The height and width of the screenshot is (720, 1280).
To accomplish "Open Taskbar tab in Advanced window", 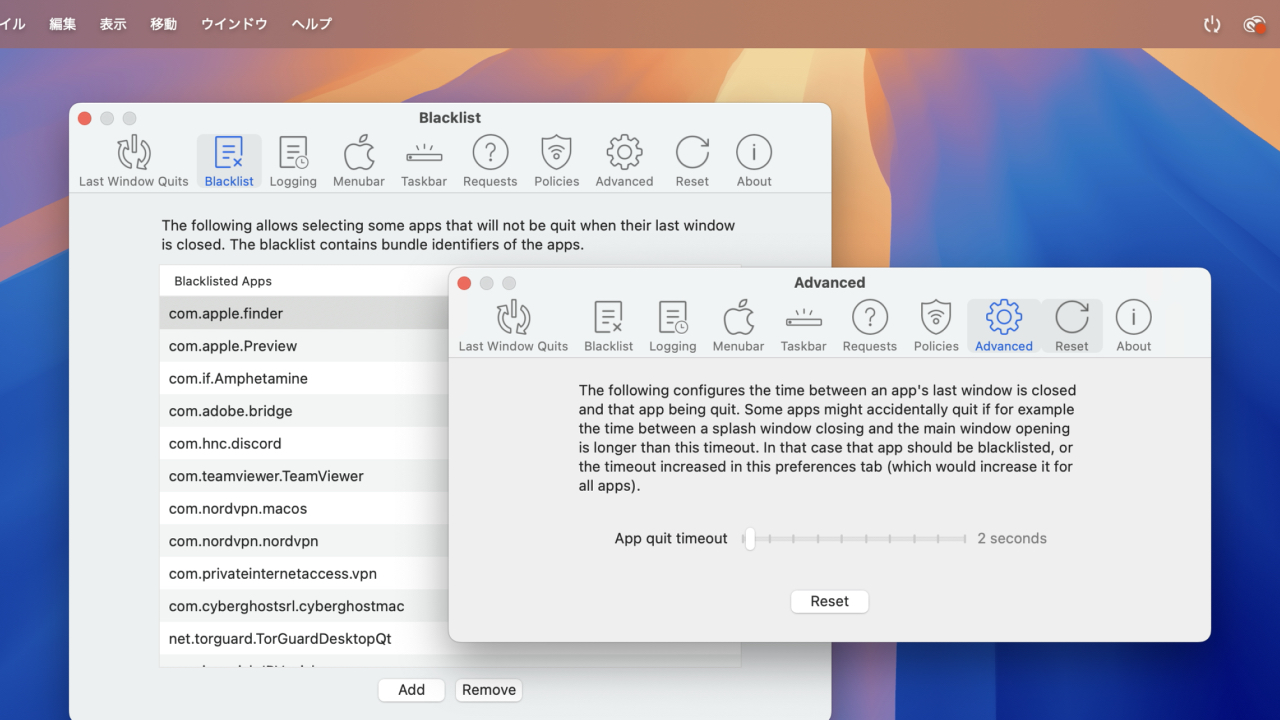I will coord(804,327).
